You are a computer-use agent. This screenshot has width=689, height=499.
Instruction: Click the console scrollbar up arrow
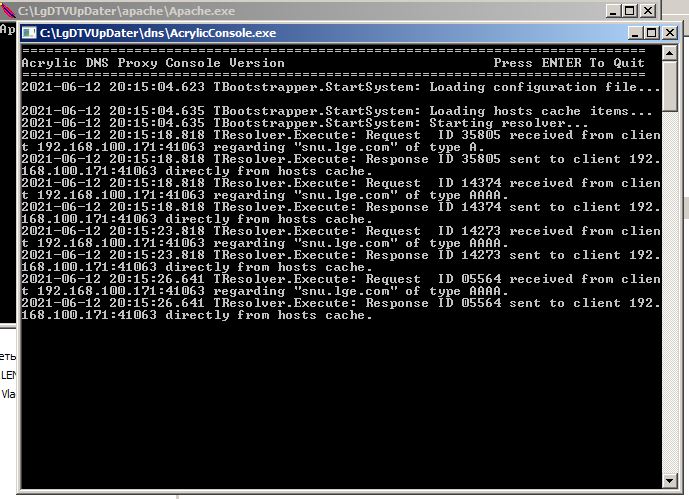(670, 53)
